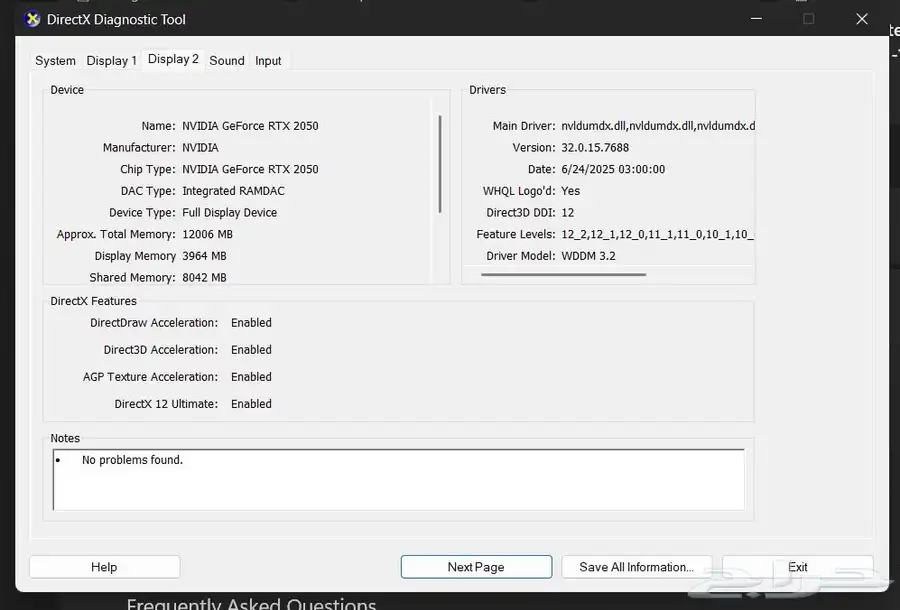This screenshot has width=900, height=610.
Task: Click the 3964 MB display memory value
Action: tap(204, 256)
